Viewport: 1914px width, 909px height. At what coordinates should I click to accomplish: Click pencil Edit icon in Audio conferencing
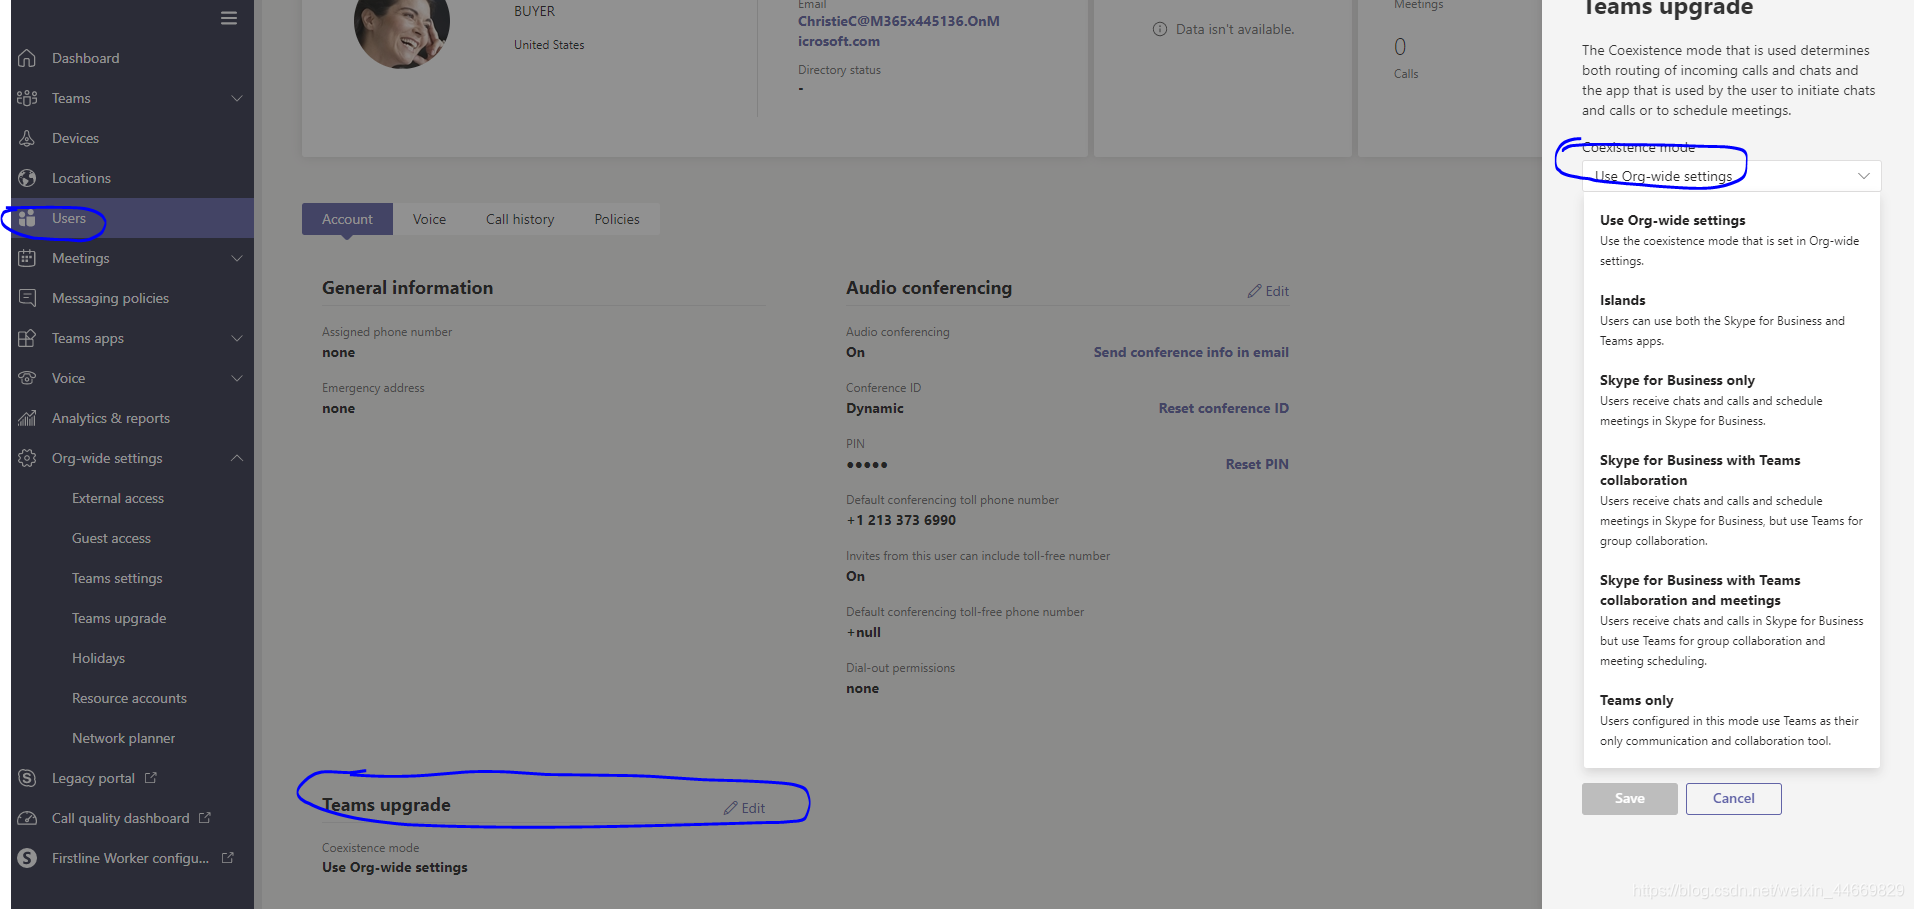pos(1254,291)
